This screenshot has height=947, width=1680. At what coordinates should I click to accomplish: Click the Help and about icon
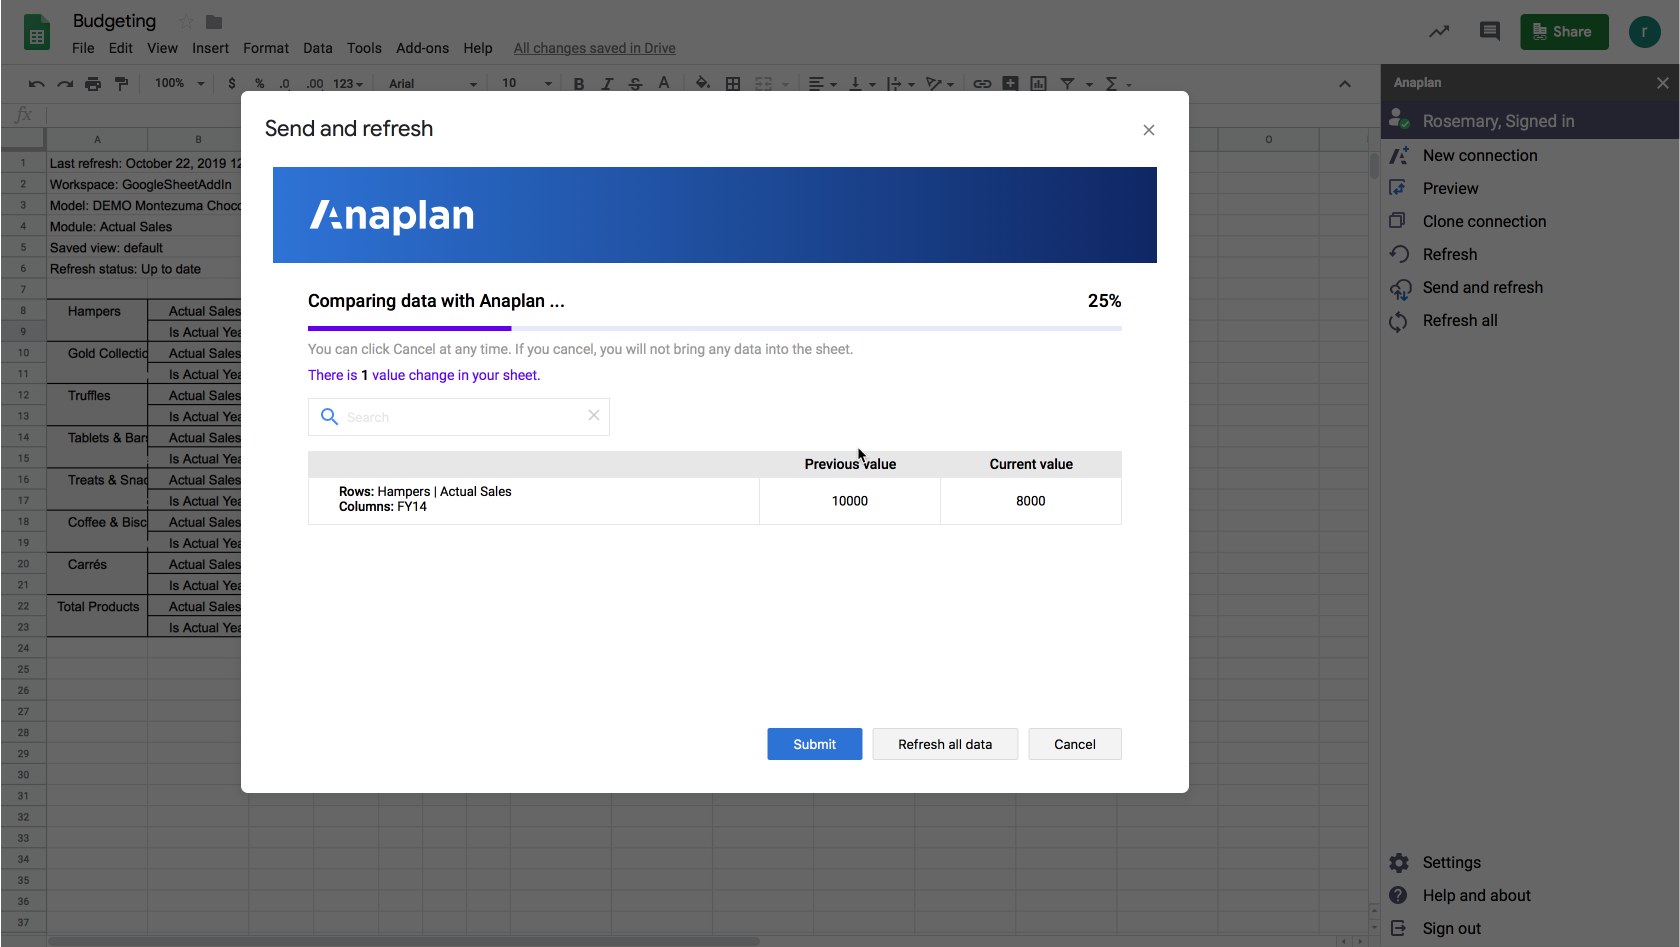point(1399,895)
